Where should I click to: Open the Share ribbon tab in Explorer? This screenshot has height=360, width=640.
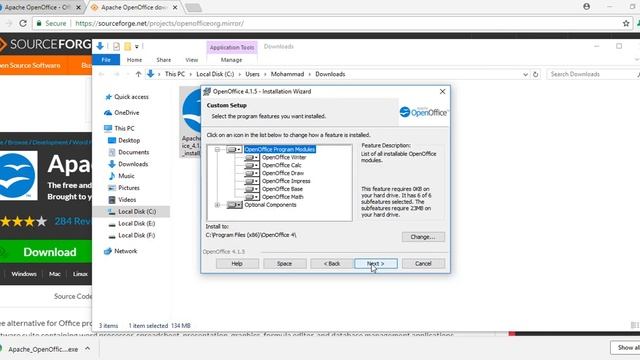coord(164,60)
